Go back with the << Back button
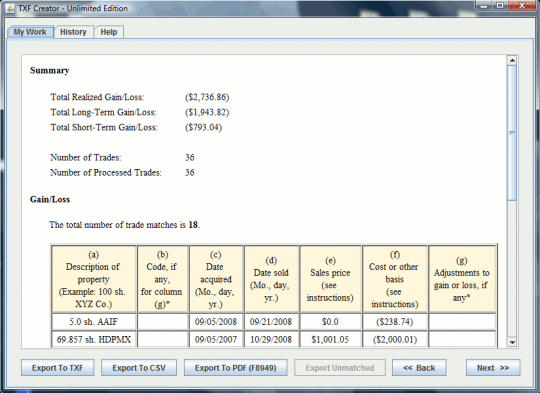This screenshot has width=540, height=393. tap(419, 368)
